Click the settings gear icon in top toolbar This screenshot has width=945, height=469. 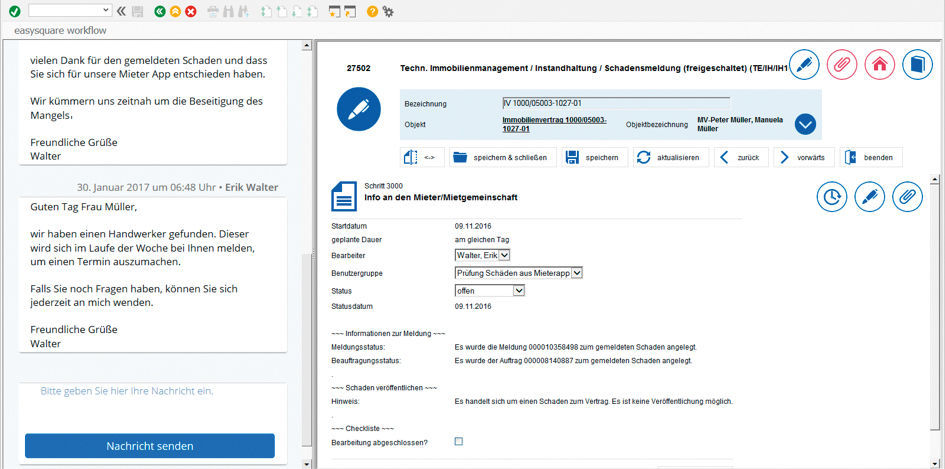pyautogui.click(x=388, y=11)
